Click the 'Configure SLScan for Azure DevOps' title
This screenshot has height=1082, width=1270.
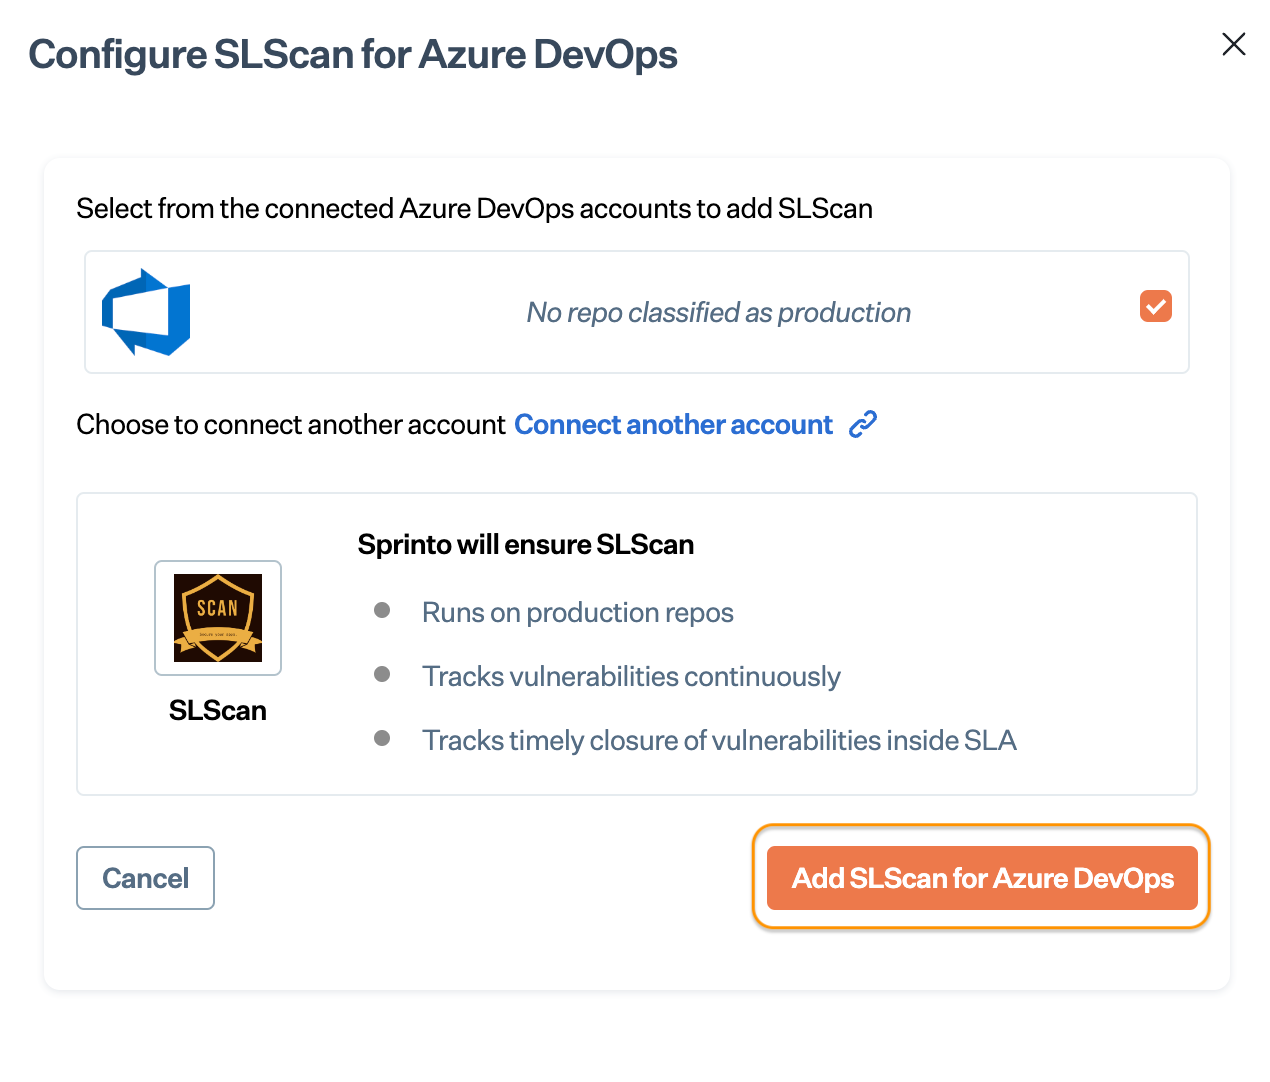353,55
